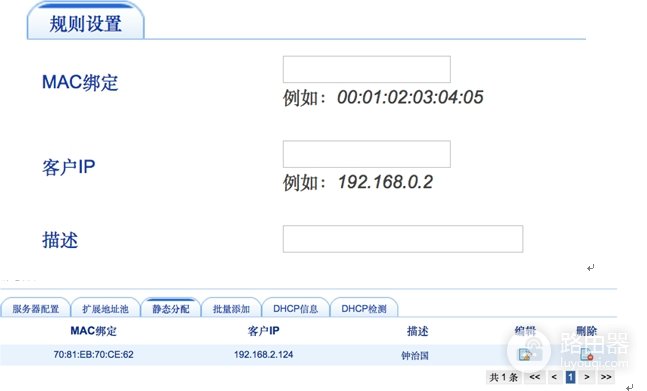Viewport: 647px width, 391px height.
Task: Click the example text 00:01:02:03:04:05
Action: pos(410,97)
